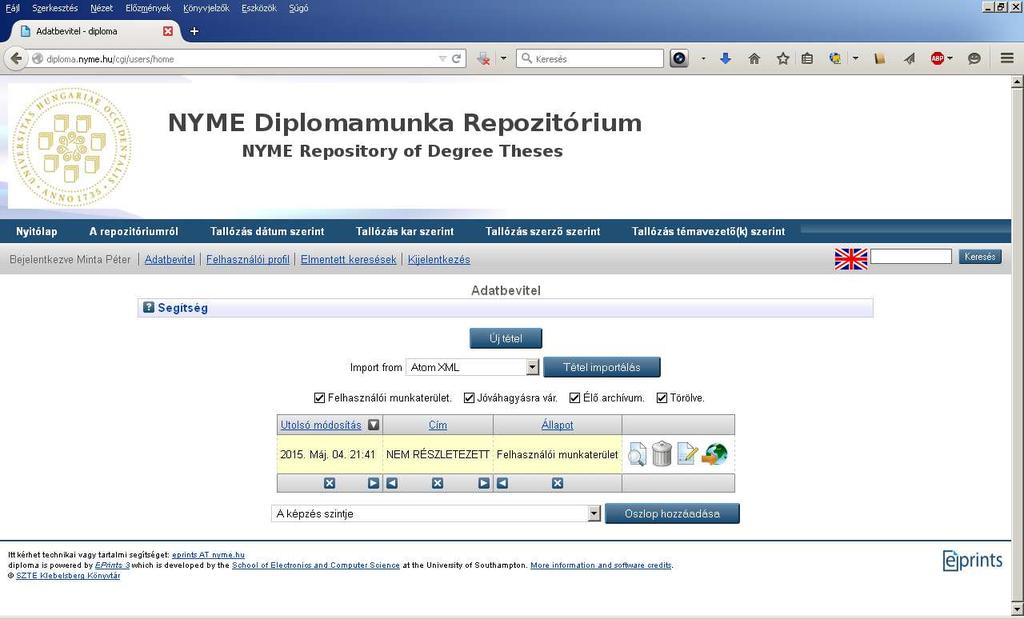
Task: Remove the Cím column with its X icon
Action: pyautogui.click(x=437, y=483)
